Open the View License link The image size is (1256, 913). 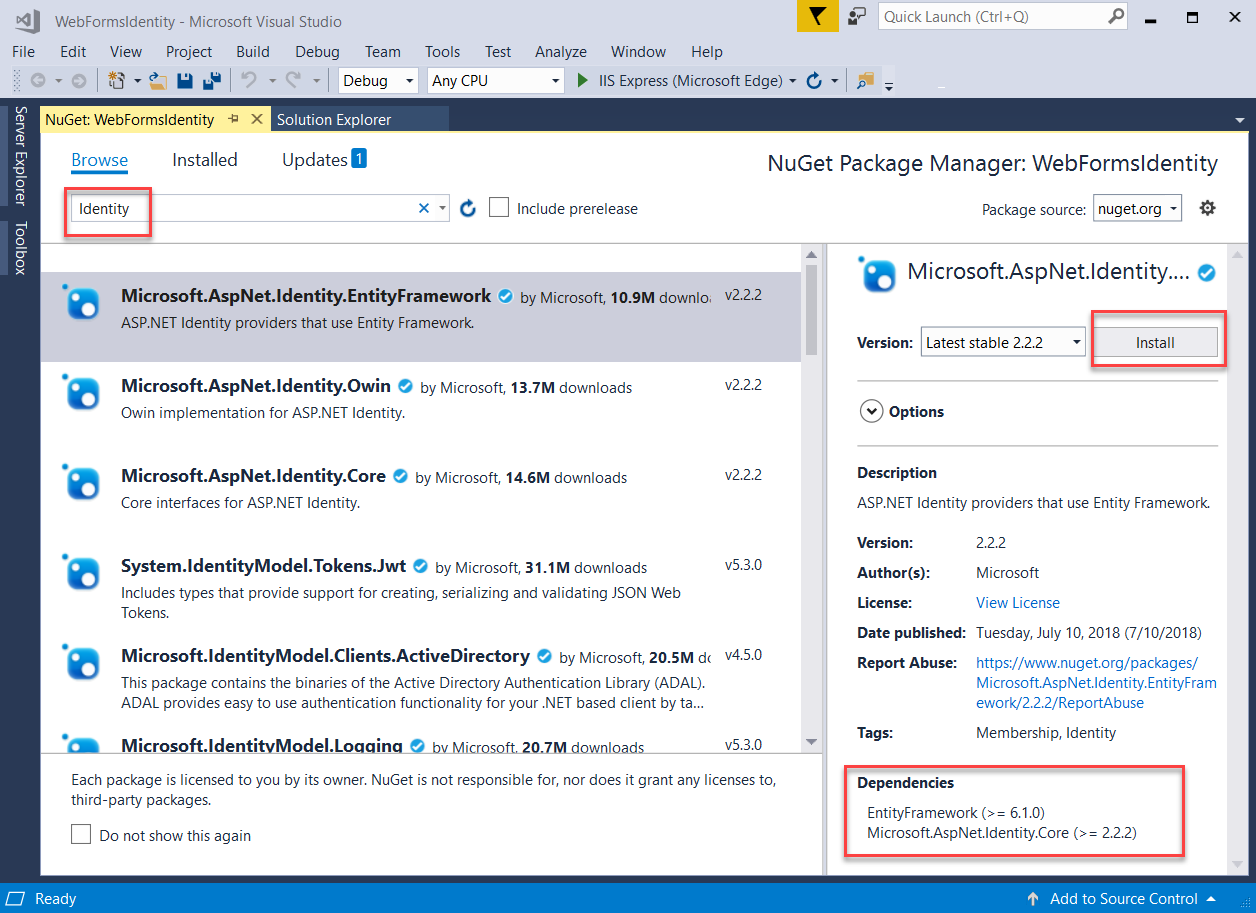[x=1017, y=602]
